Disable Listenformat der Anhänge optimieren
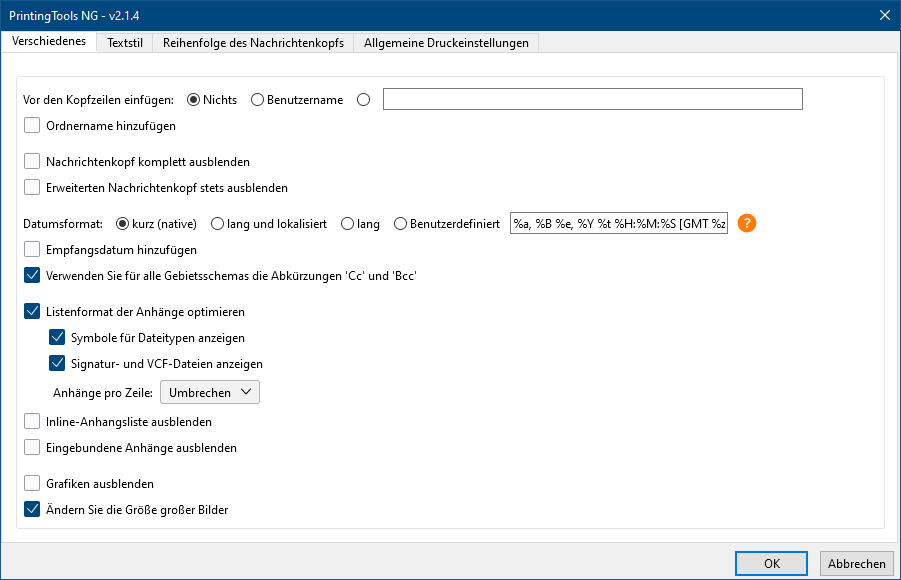This screenshot has width=901, height=580. [32, 312]
